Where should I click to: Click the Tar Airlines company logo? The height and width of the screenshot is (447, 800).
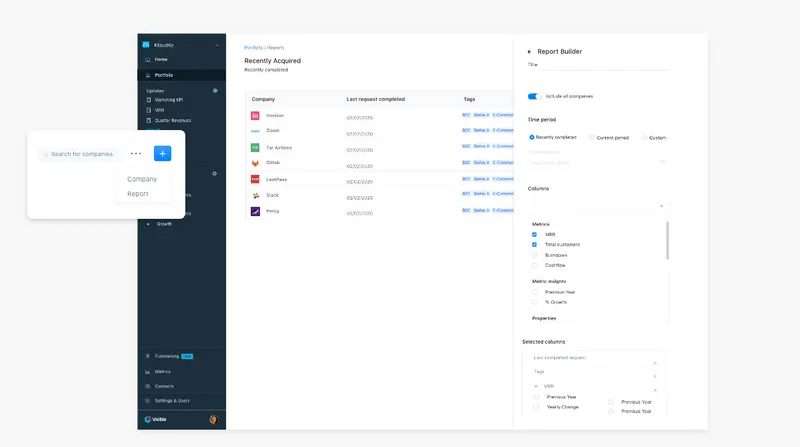(x=255, y=147)
